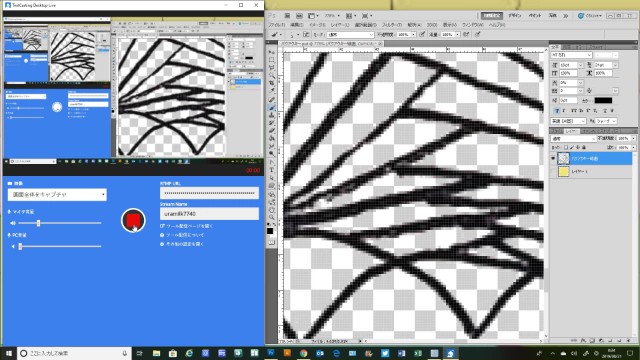Select the Lasso tool
This screenshot has width=640, height=360.
click(271, 68)
